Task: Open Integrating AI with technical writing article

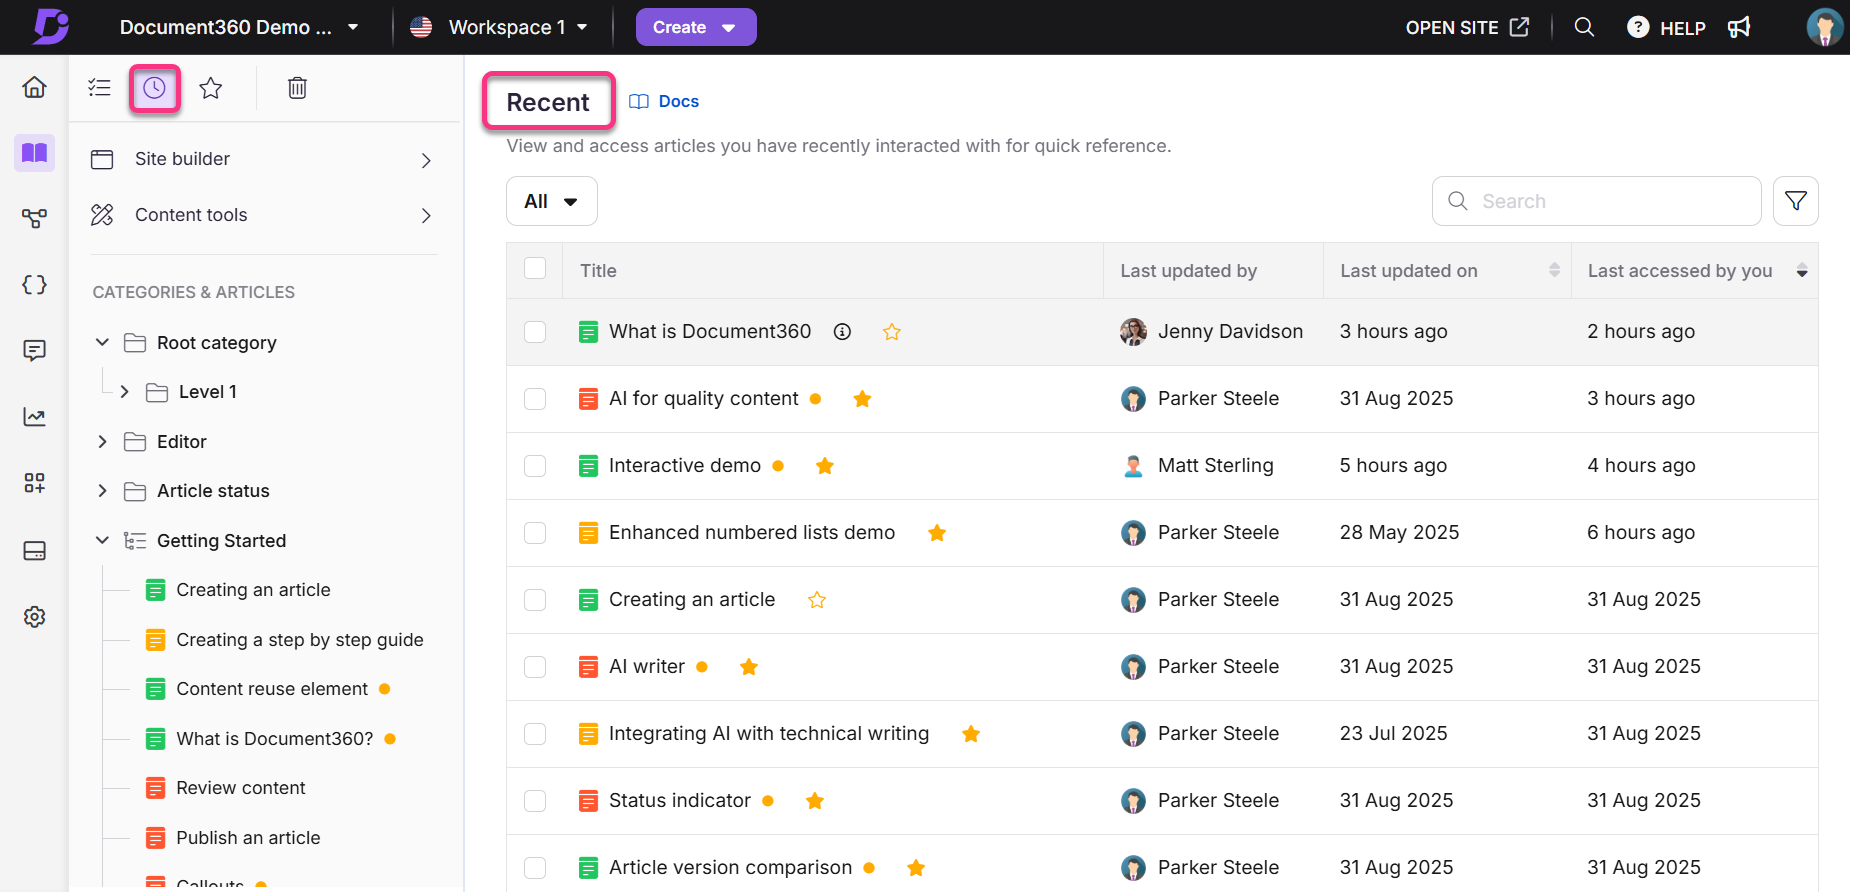Action: [769, 734]
